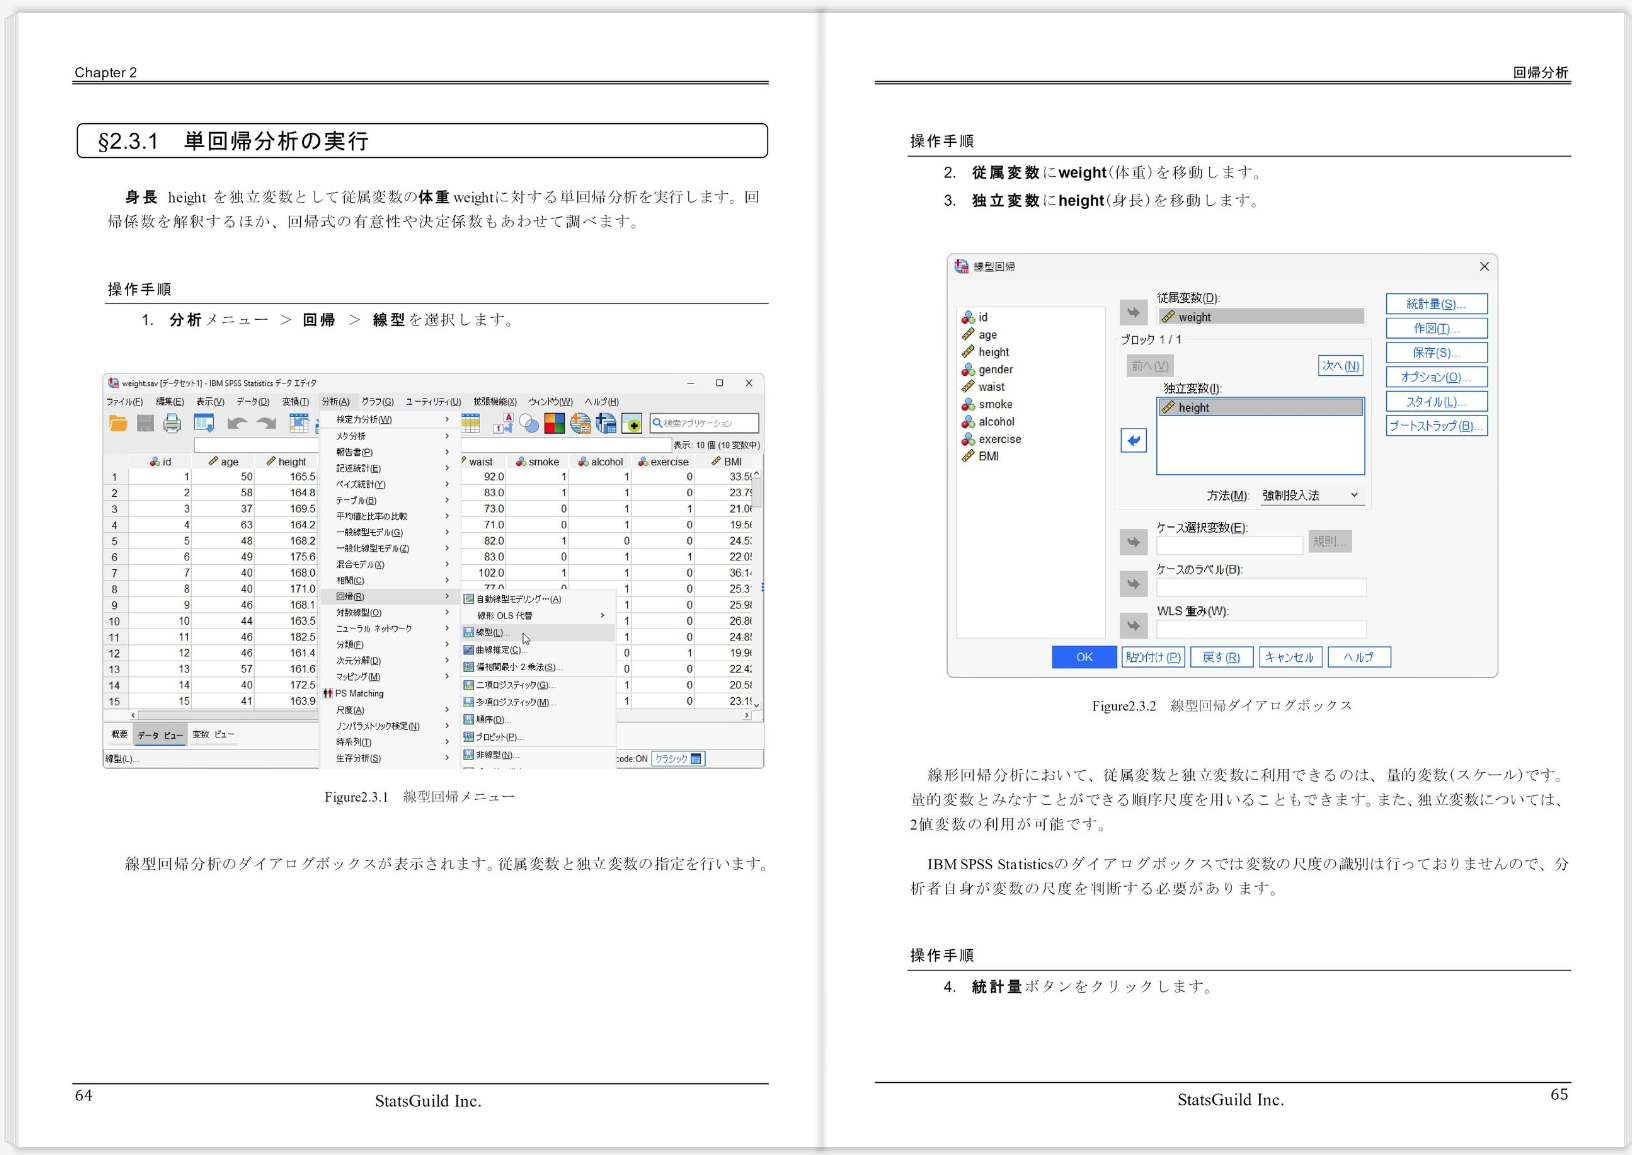This screenshot has height=1155, width=1632.
Task: Open the 統計量(S) options
Action: pos(1437,304)
